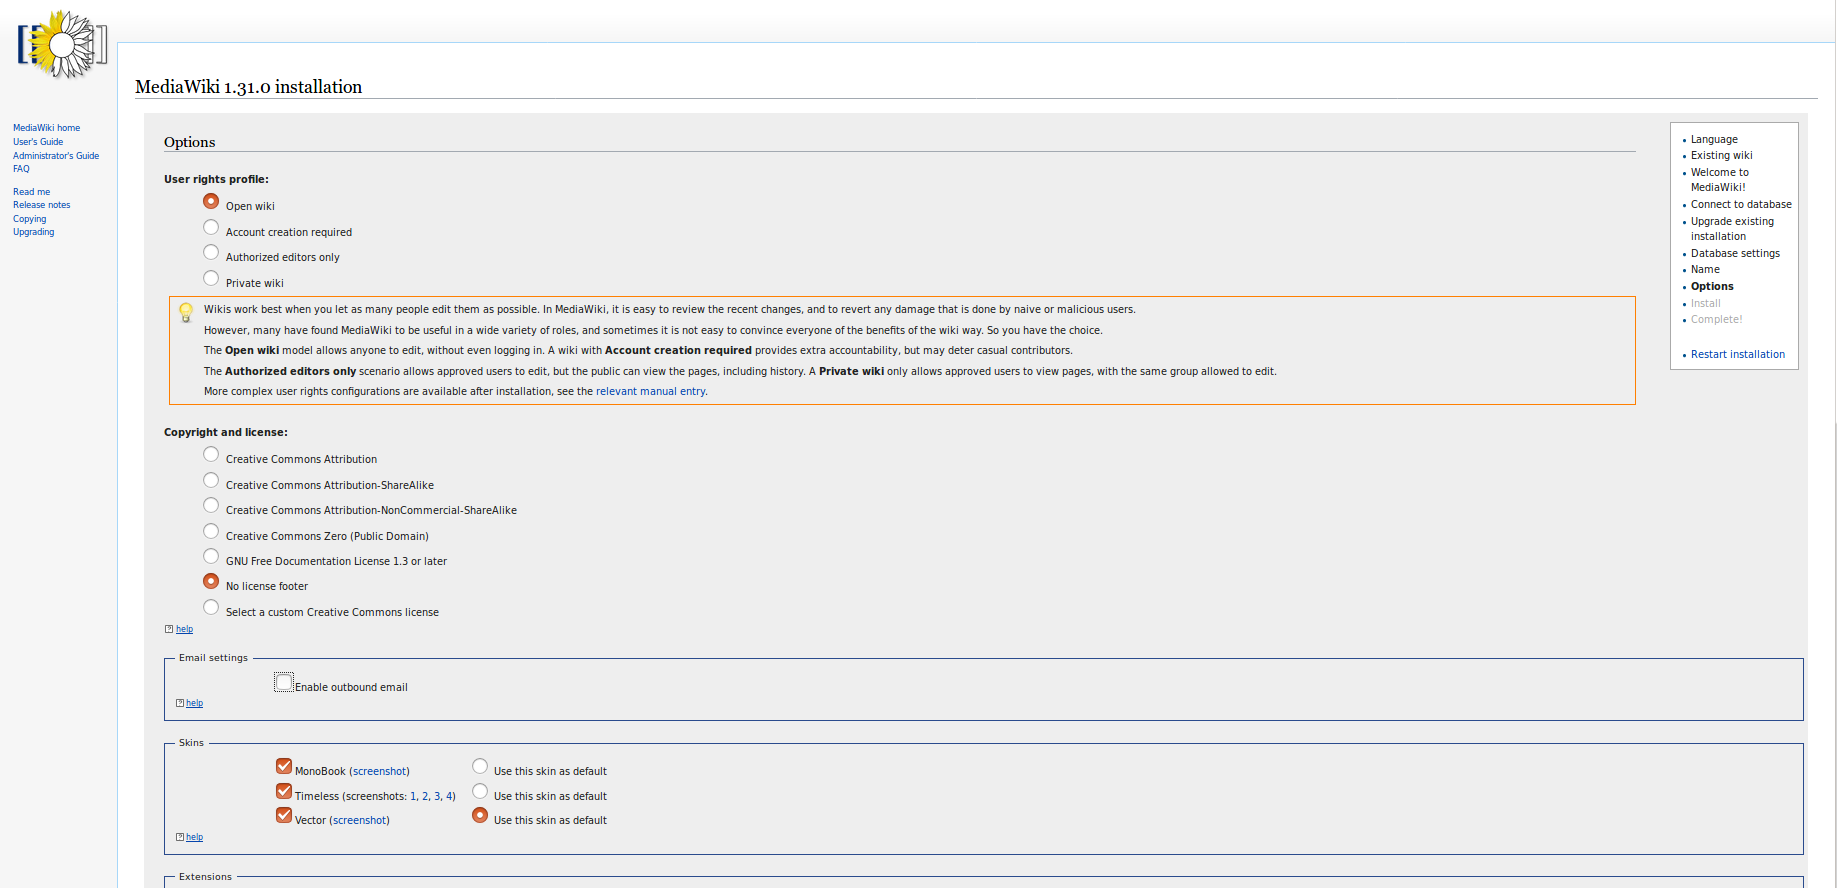Select a custom Creative Commons license option
Screen dimensions: 1837x888
[x=211, y=607]
